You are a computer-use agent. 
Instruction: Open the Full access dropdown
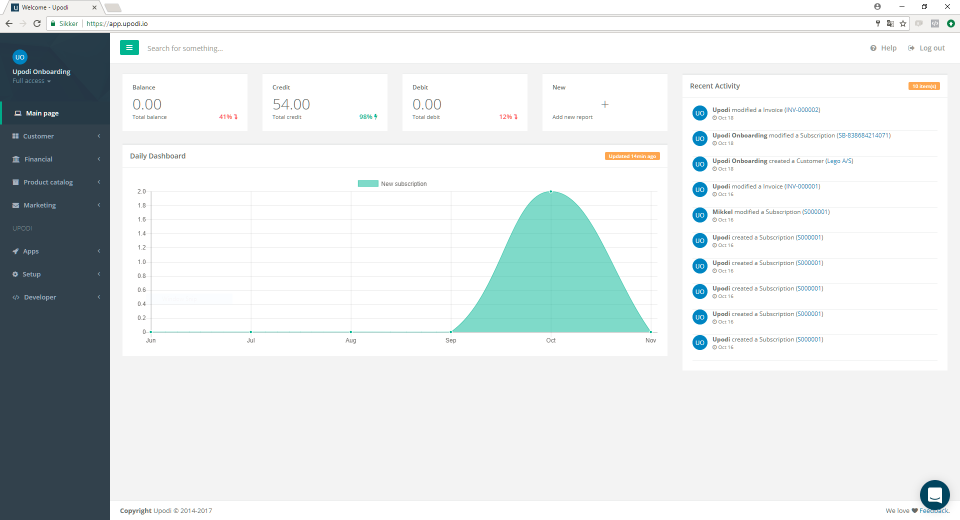click(31, 81)
